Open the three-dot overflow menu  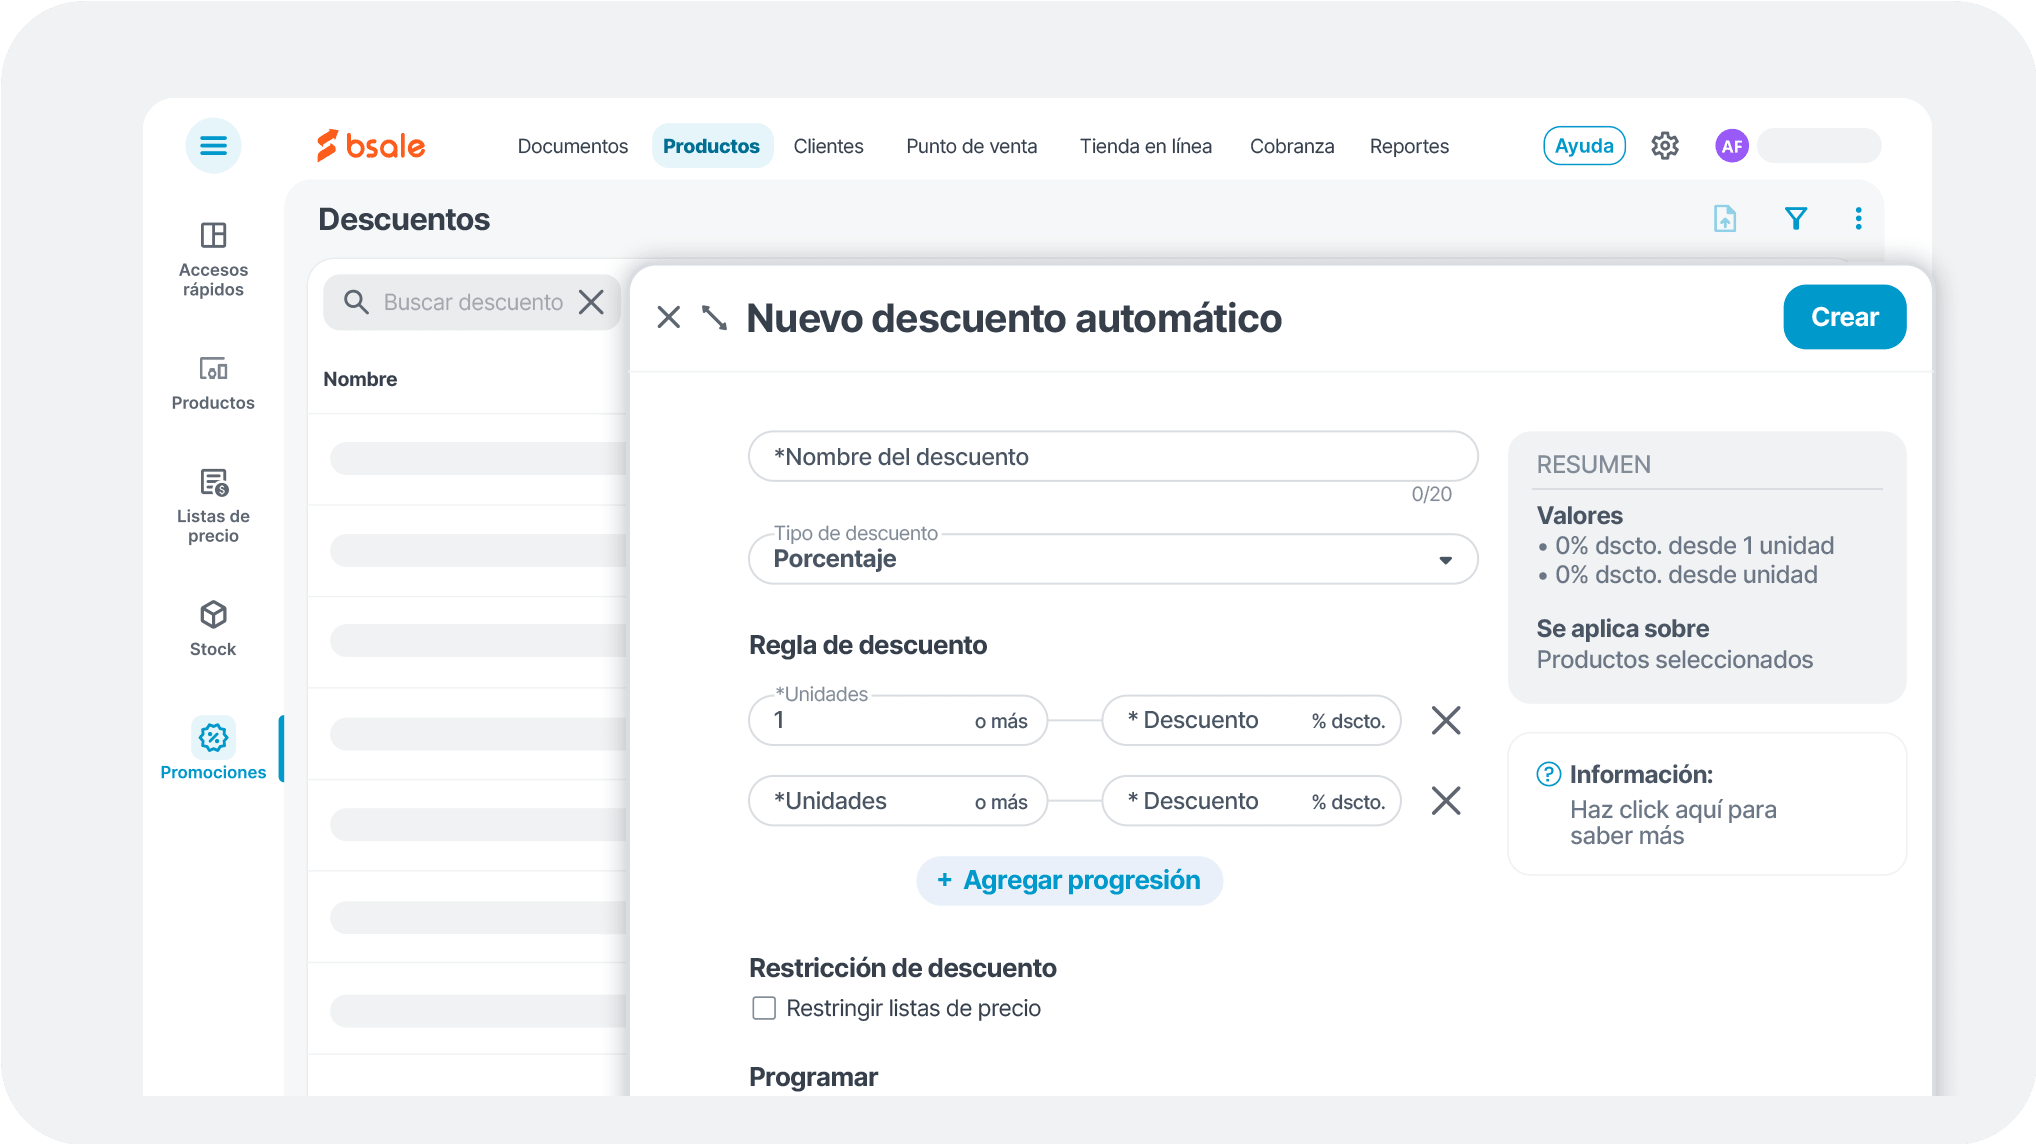(1858, 218)
